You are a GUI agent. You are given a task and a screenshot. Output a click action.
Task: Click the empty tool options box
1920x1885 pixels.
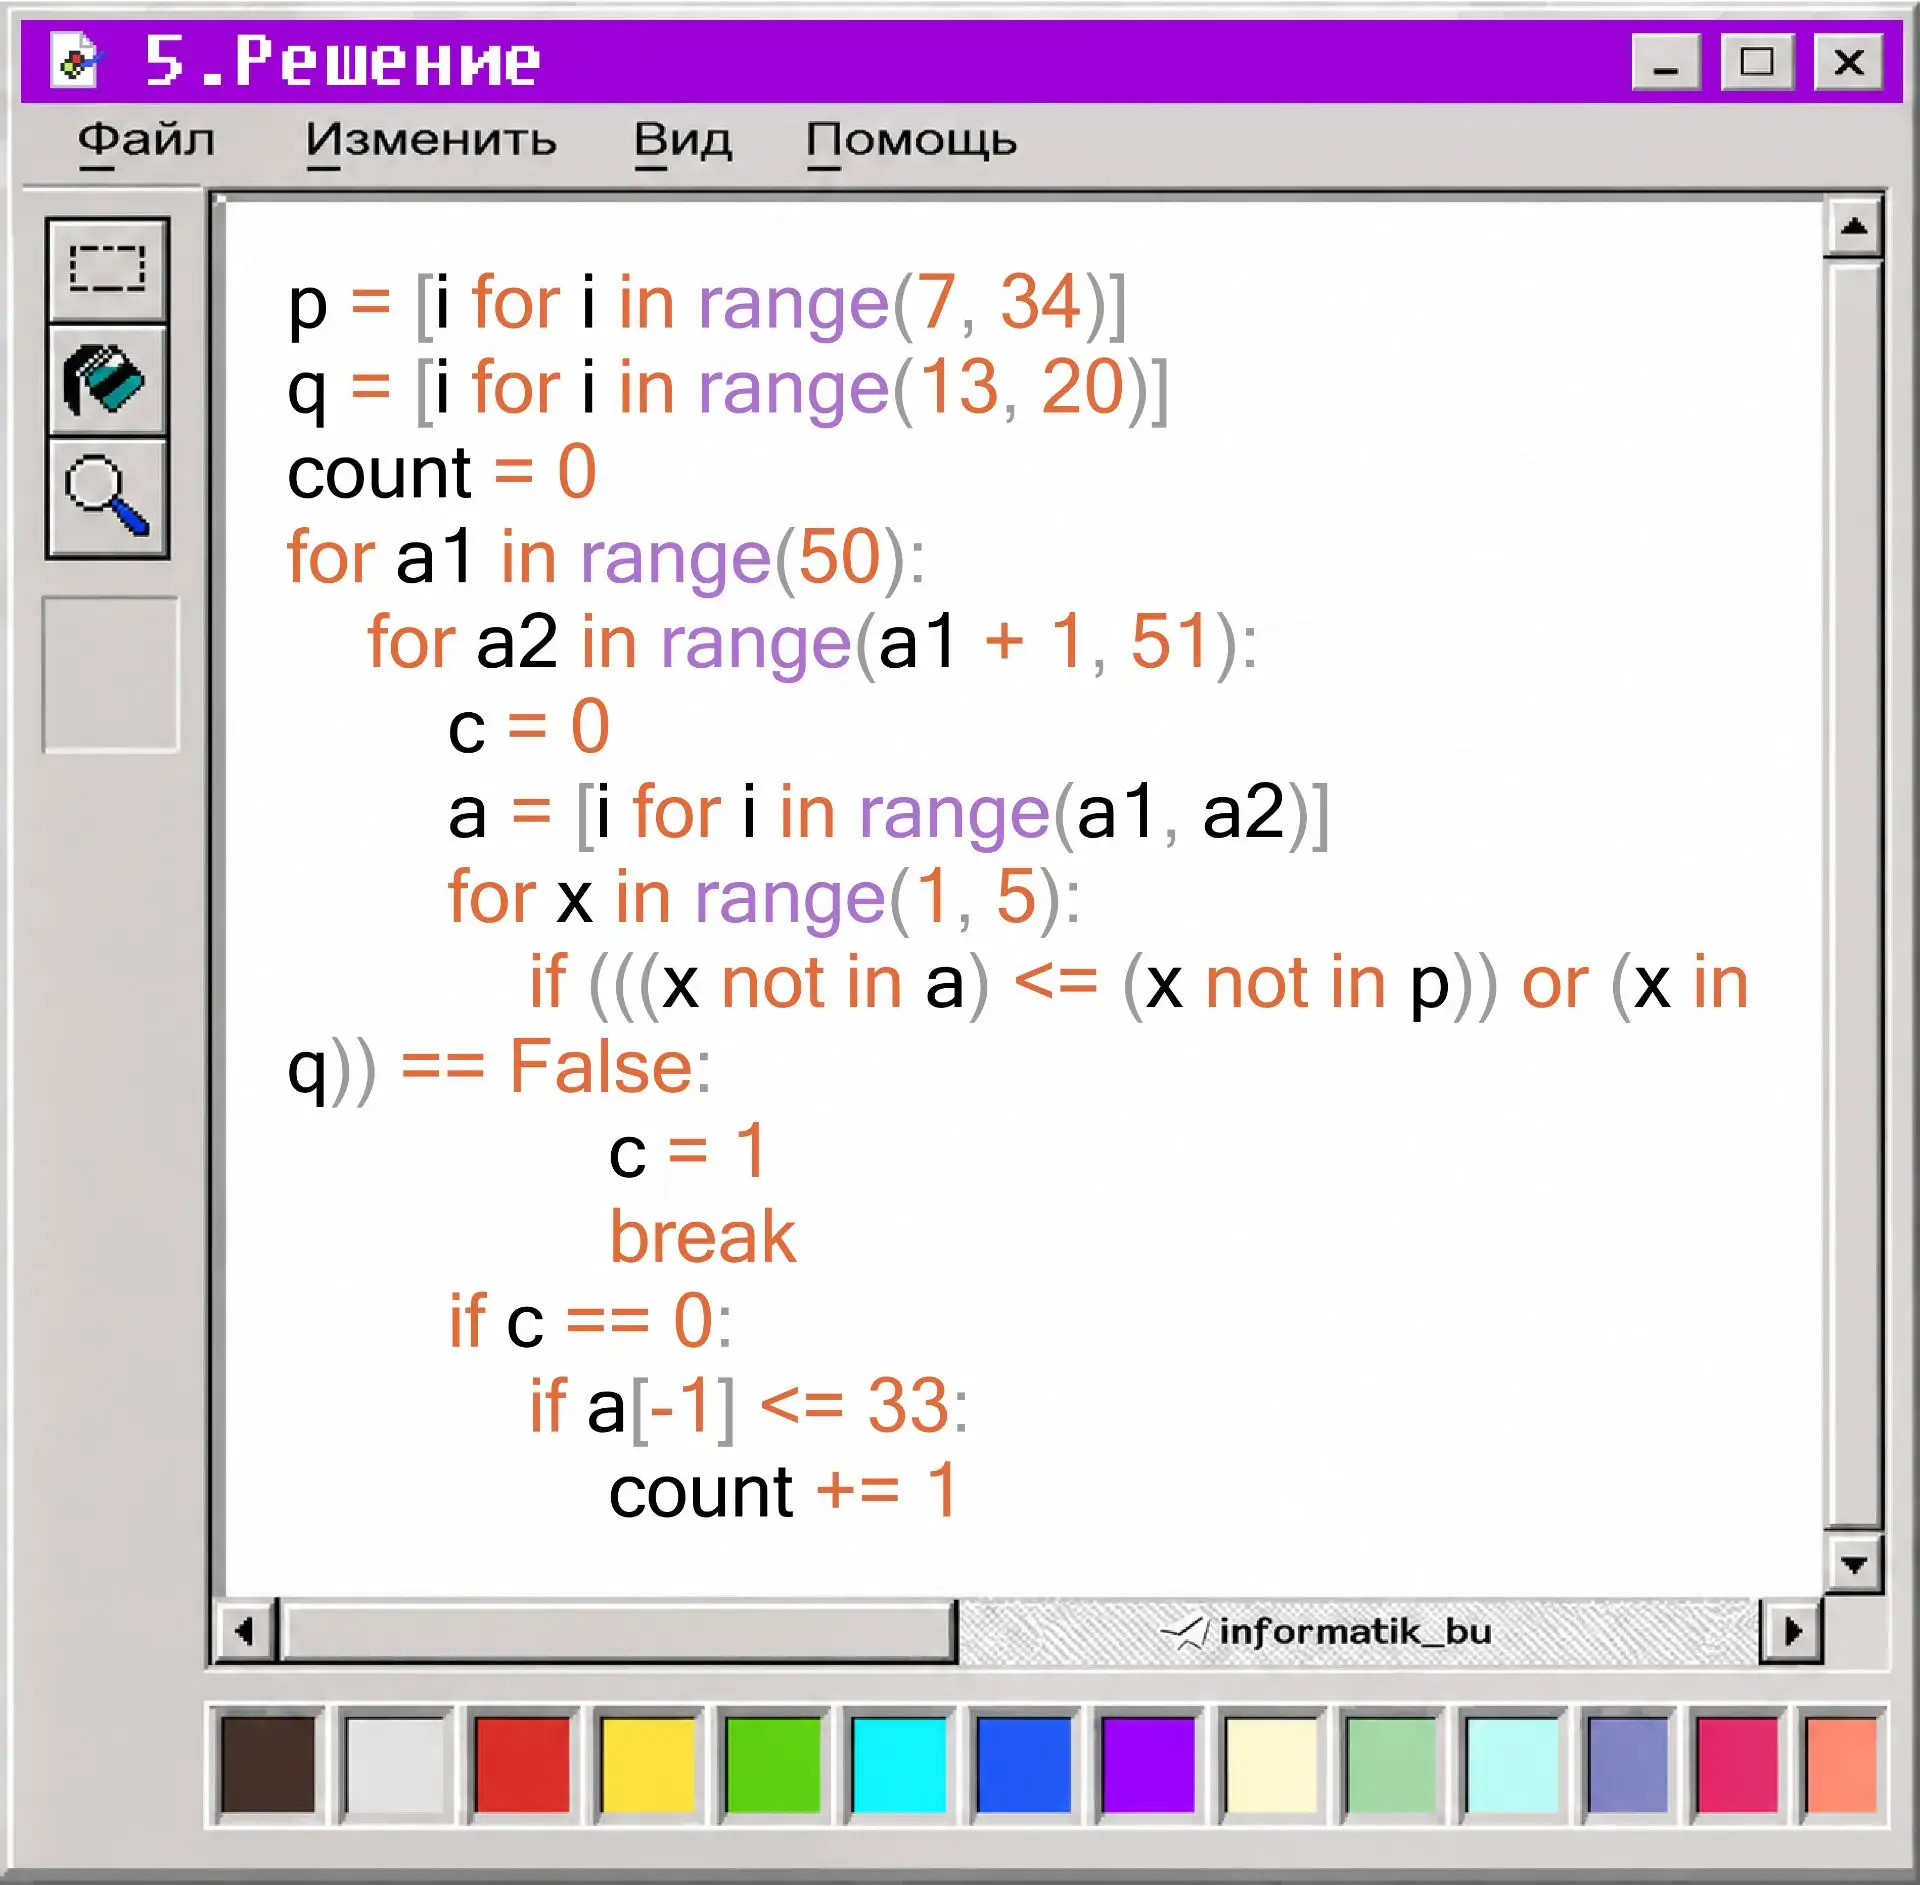(x=110, y=674)
